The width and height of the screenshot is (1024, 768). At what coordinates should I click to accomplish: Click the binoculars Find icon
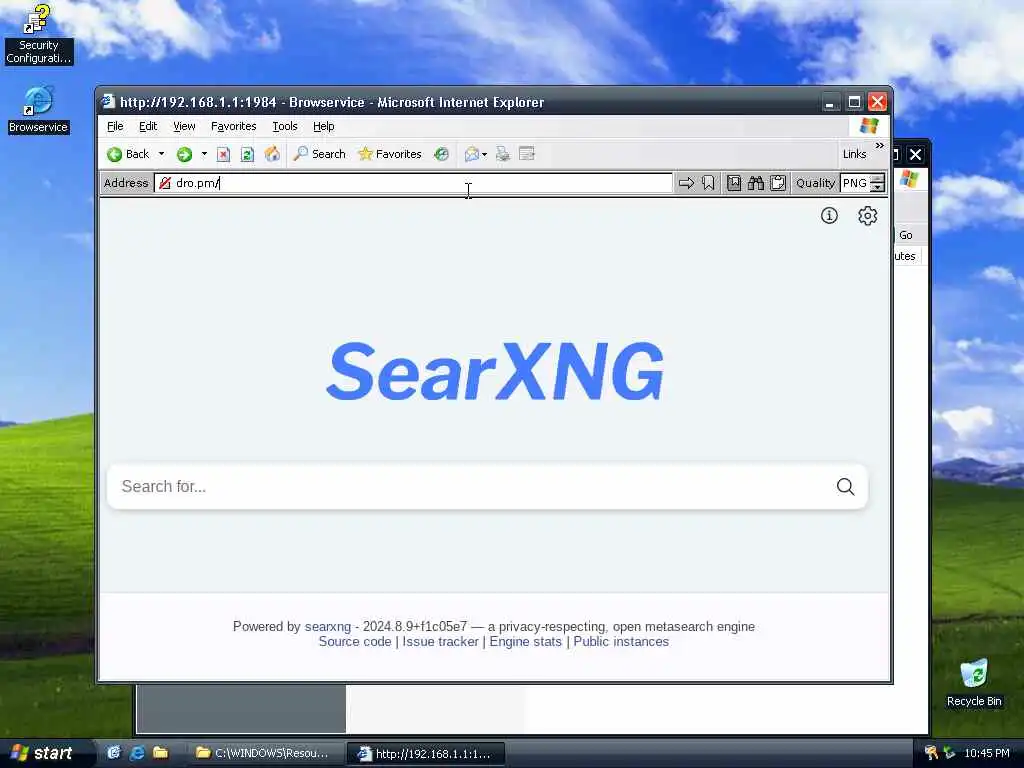[x=756, y=183]
